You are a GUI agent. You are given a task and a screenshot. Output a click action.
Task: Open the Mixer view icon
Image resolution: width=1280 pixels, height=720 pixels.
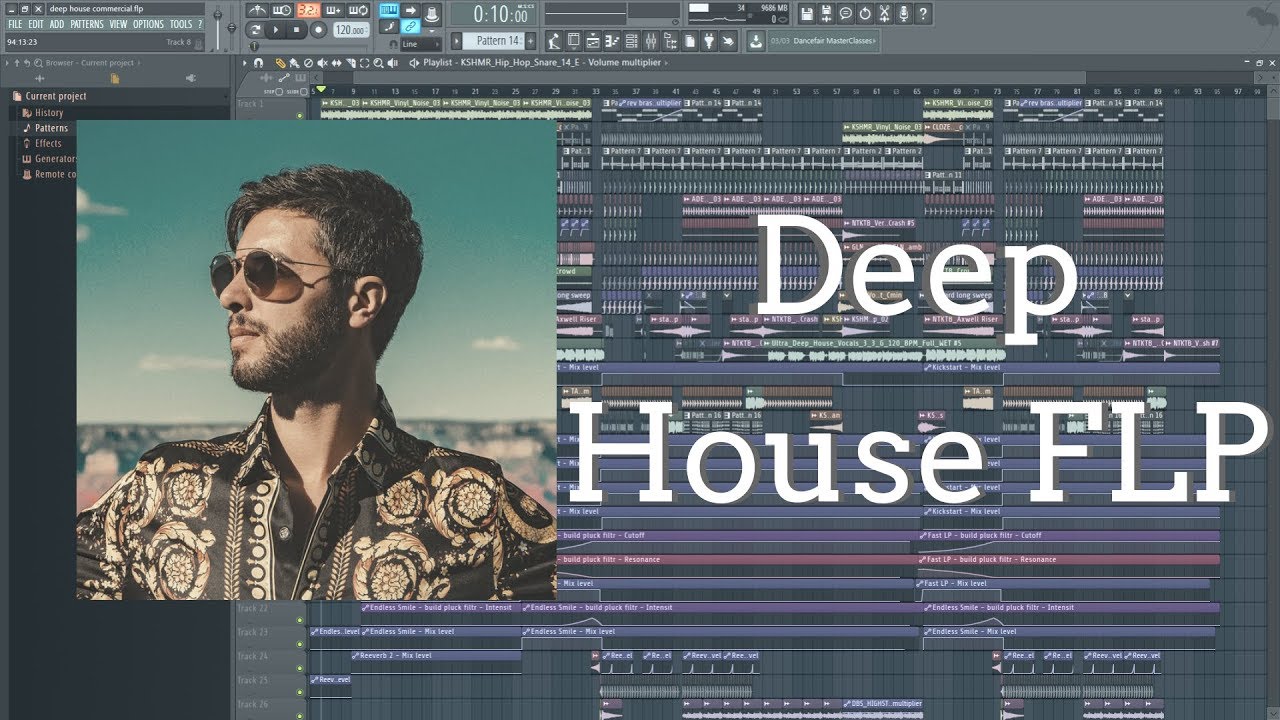pos(651,41)
